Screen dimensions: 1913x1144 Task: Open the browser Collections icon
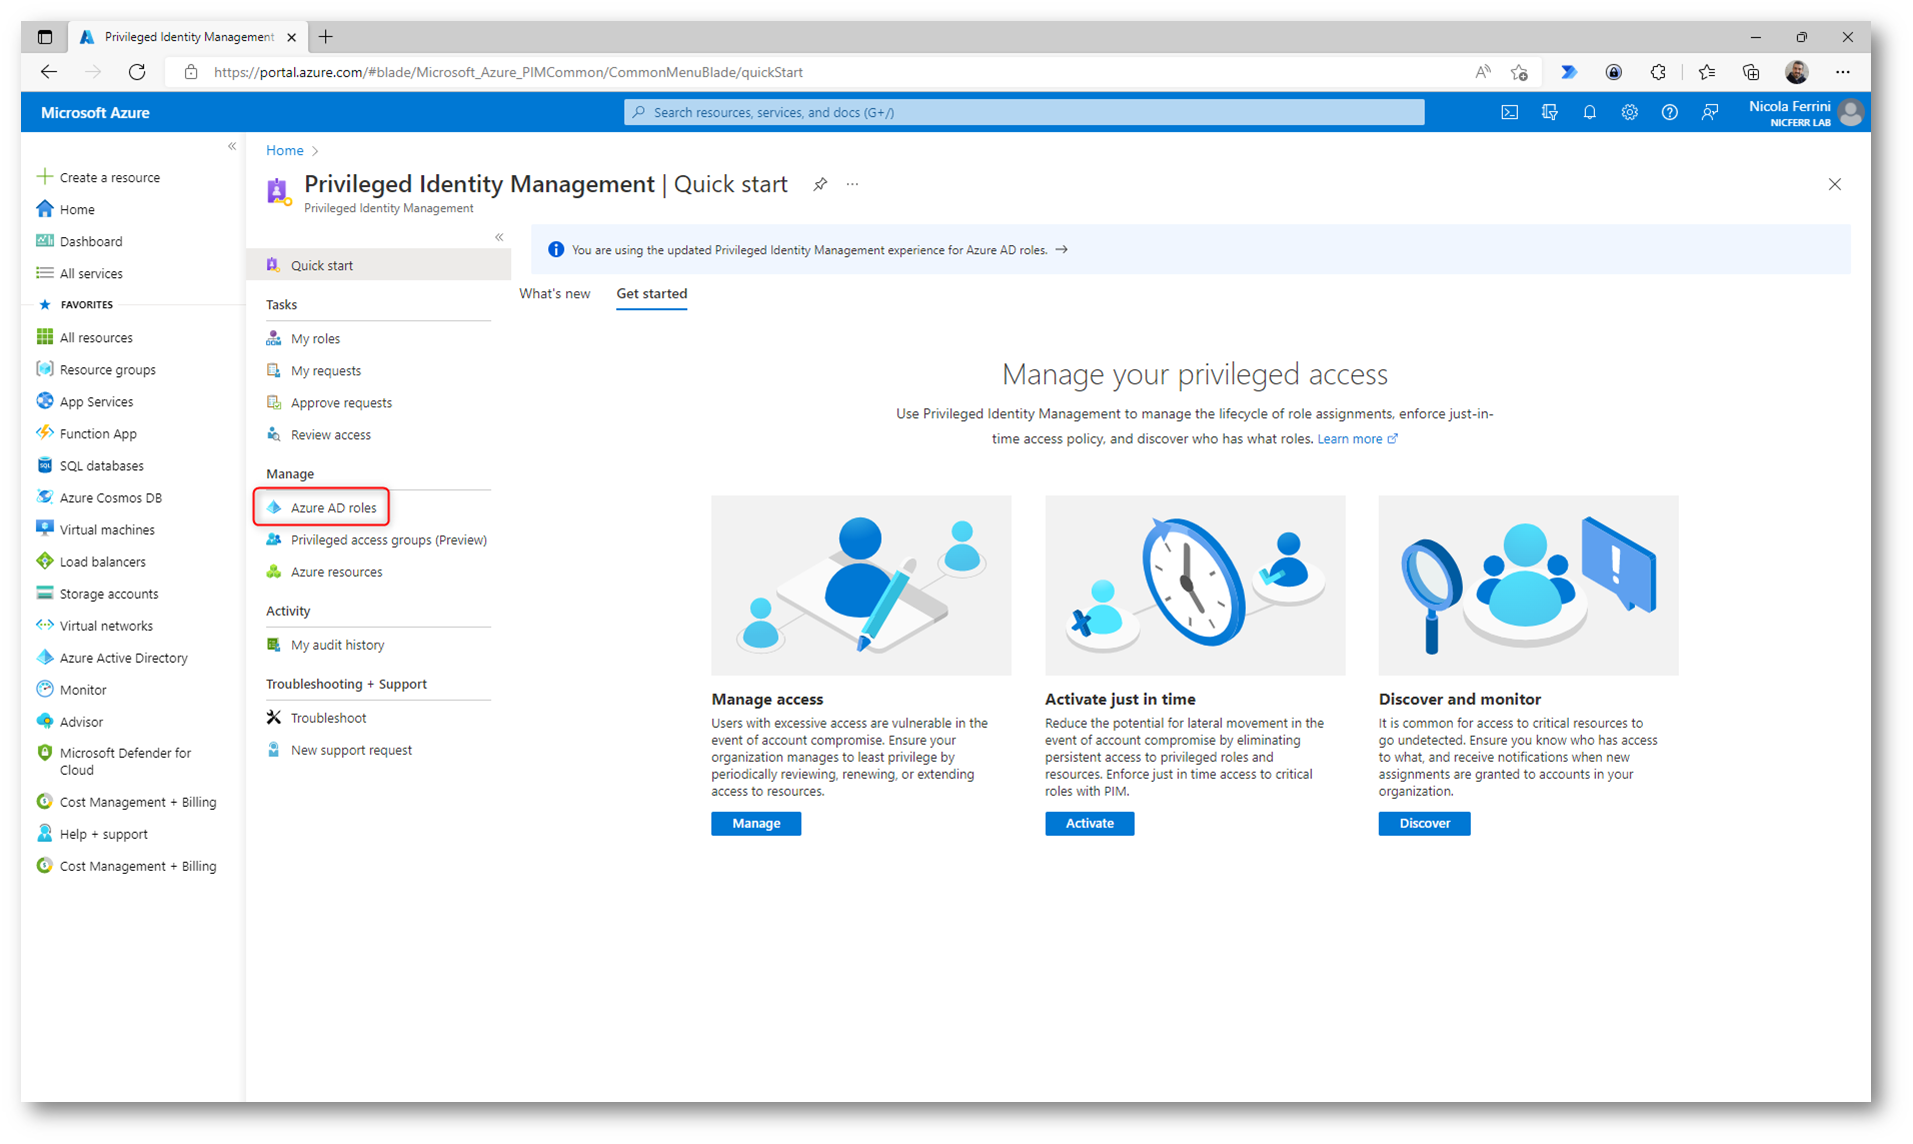point(1750,72)
